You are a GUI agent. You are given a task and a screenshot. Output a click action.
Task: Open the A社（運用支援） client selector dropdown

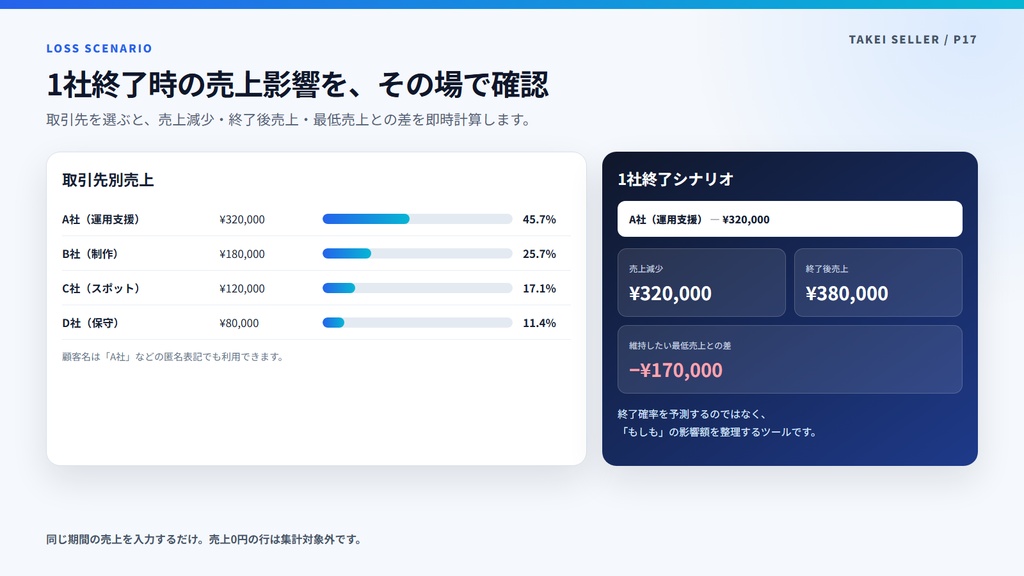pos(790,219)
